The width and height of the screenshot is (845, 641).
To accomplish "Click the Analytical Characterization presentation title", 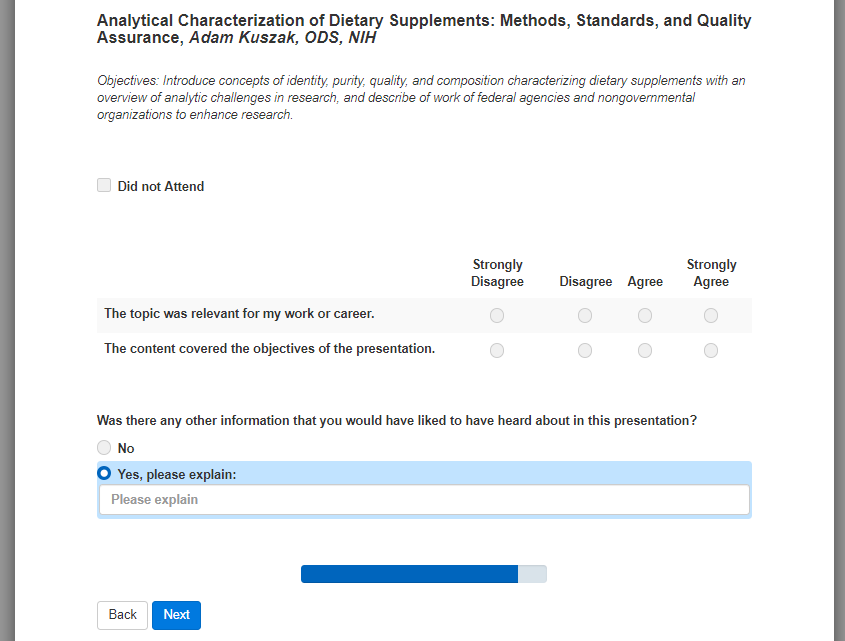I will tap(424, 29).
